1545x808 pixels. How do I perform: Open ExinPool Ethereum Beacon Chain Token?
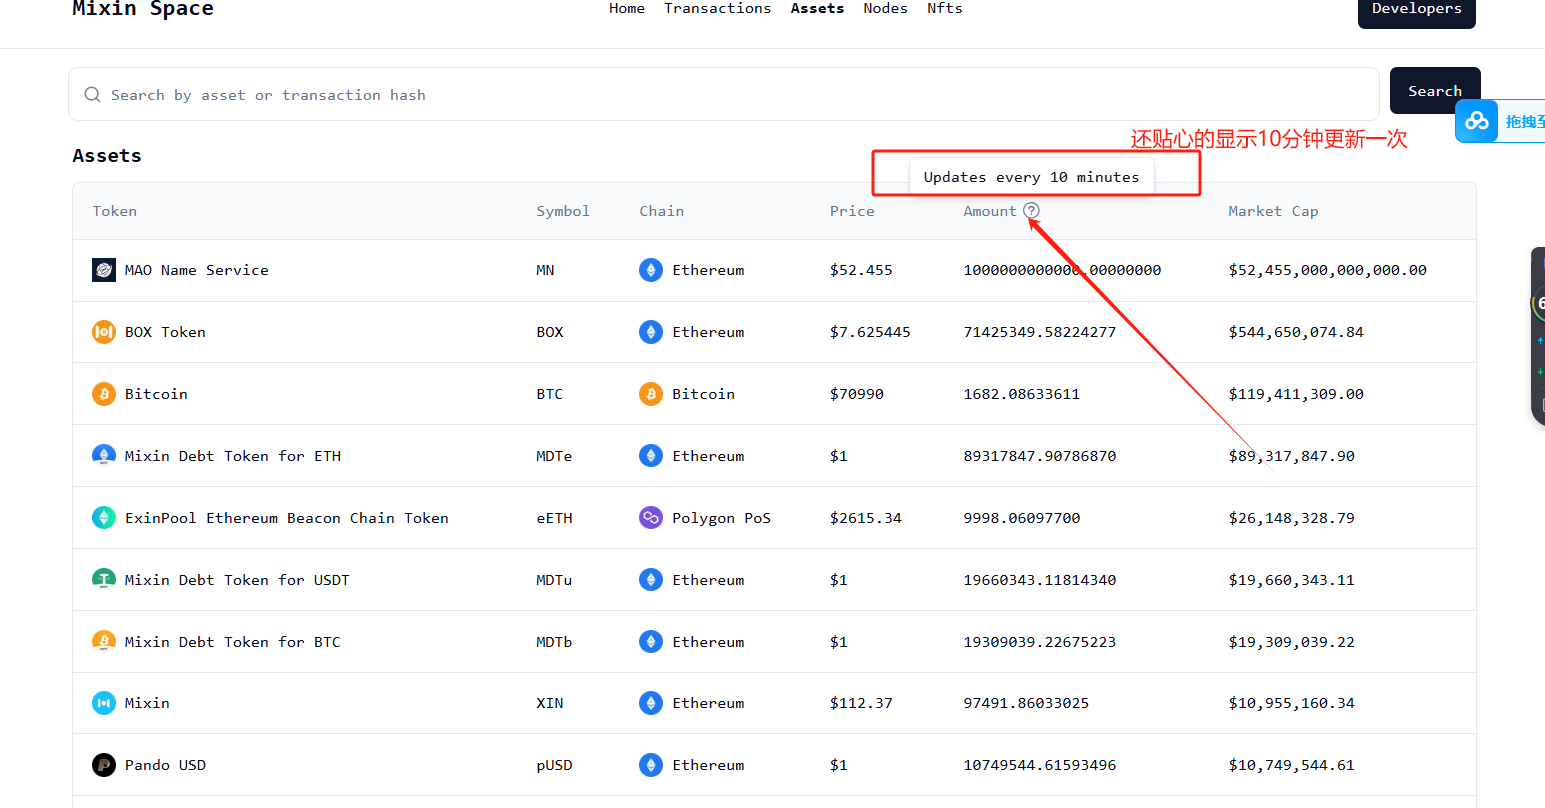[287, 518]
